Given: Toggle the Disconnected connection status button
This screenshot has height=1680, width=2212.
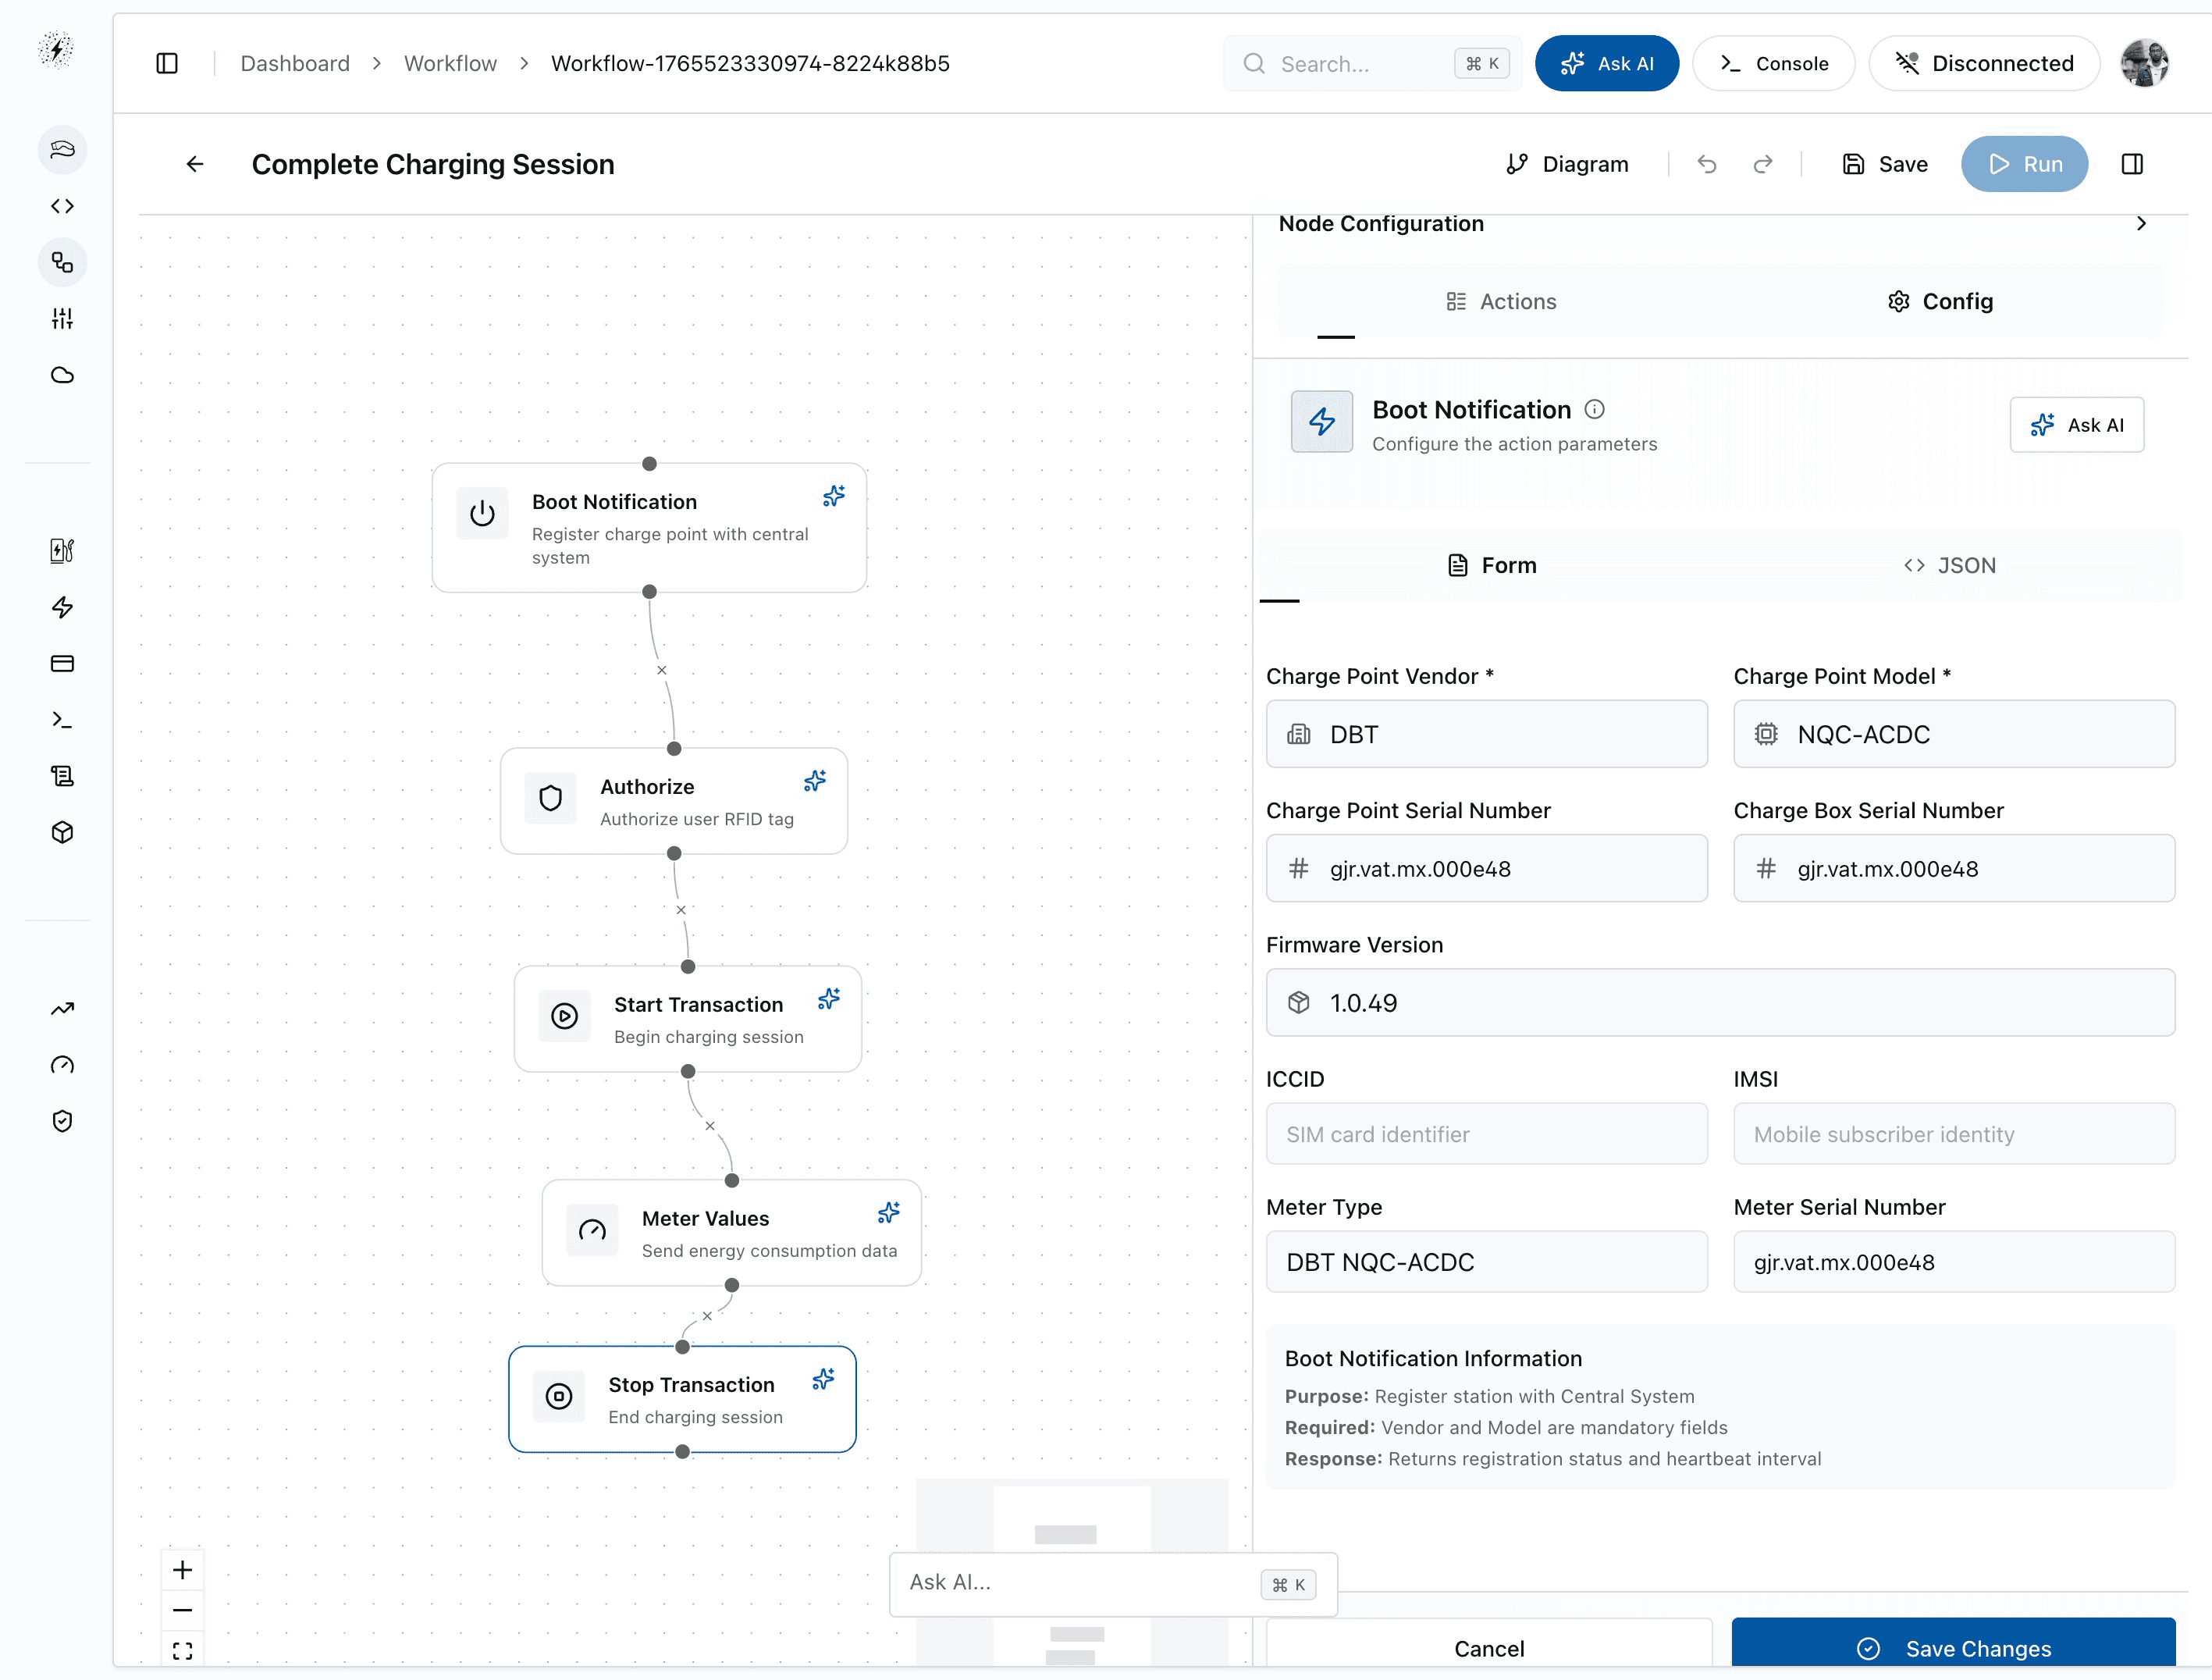Looking at the screenshot, I should 1984,63.
